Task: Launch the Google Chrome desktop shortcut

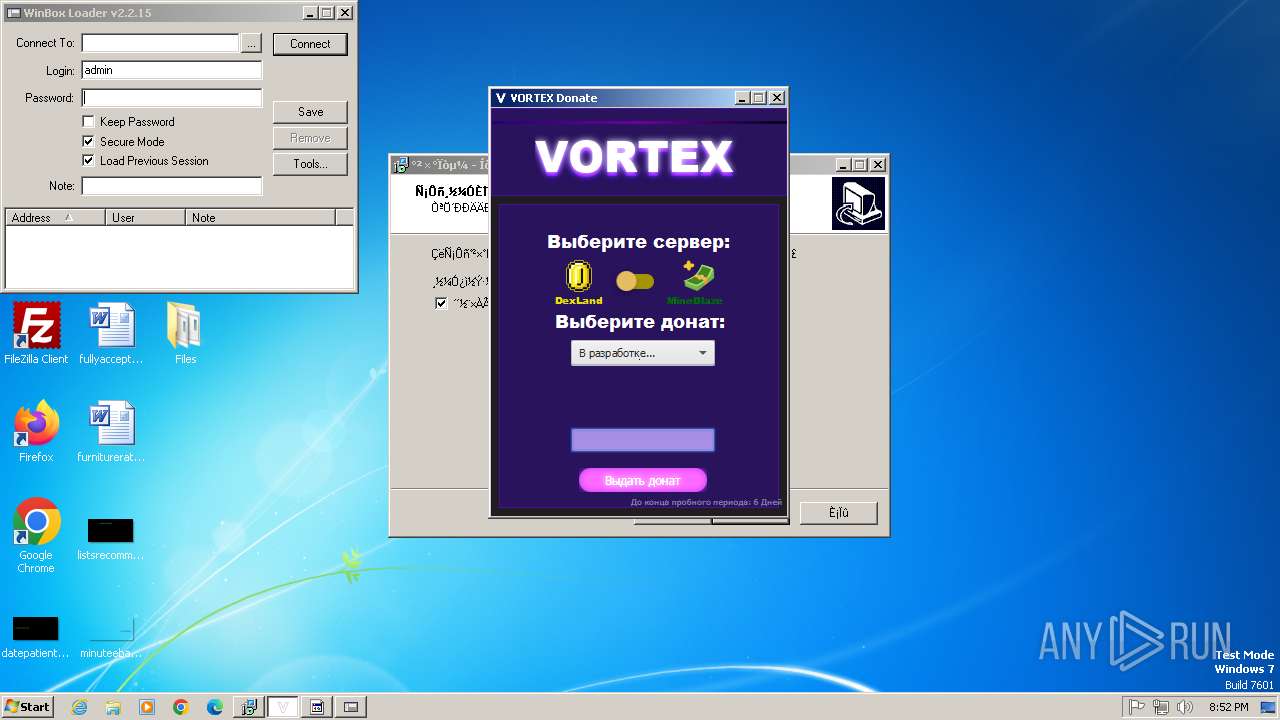Action: (x=36, y=535)
